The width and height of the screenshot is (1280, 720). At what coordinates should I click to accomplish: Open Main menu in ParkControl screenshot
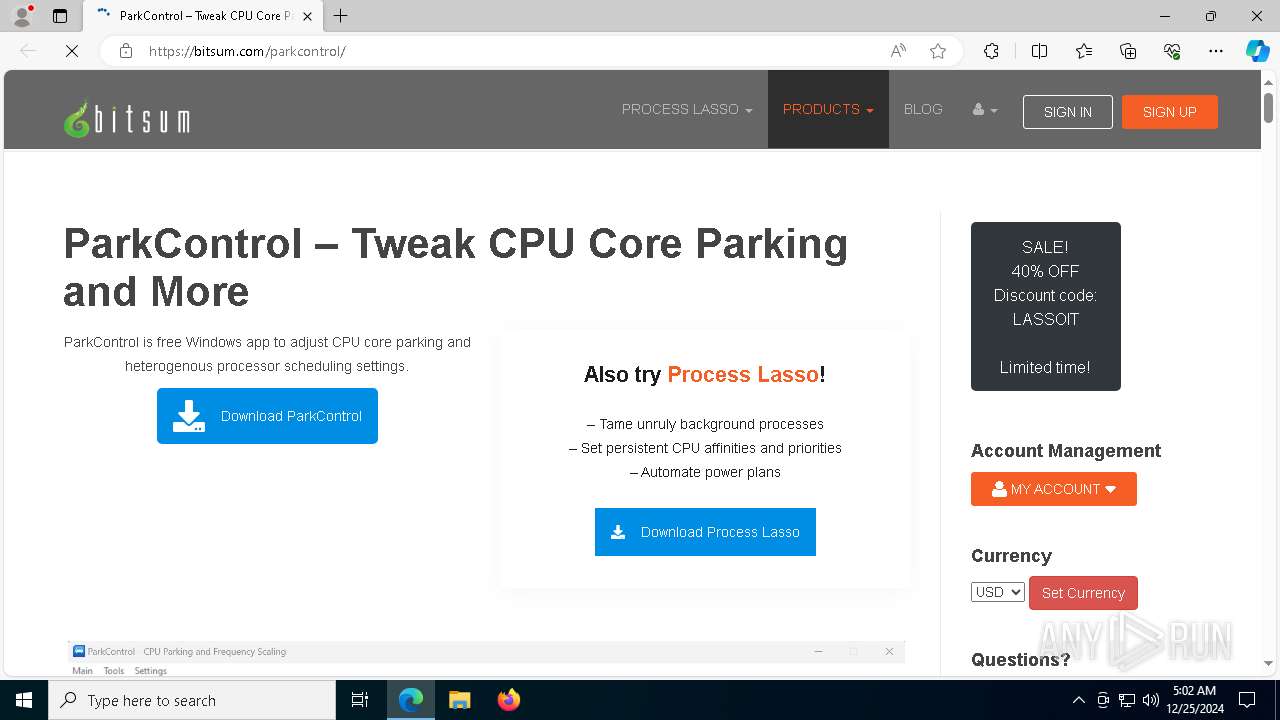click(83, 671)
